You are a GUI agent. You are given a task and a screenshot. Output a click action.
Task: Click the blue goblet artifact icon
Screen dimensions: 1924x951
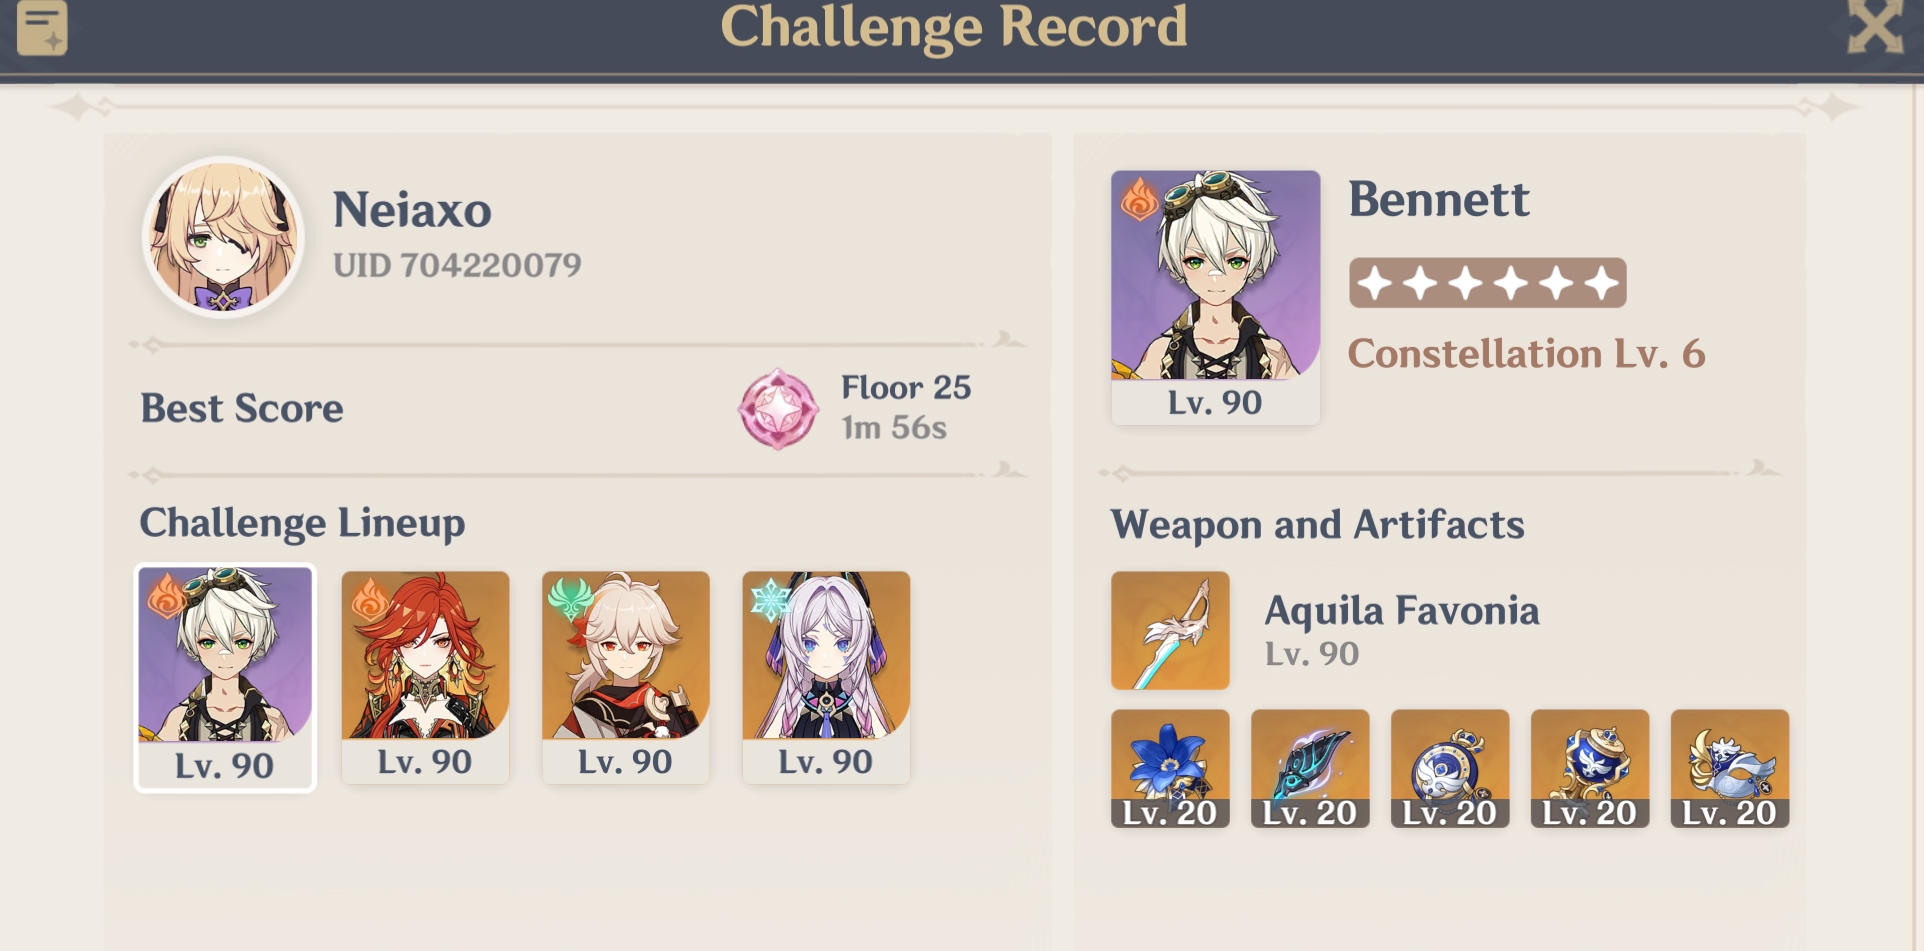1590,768
